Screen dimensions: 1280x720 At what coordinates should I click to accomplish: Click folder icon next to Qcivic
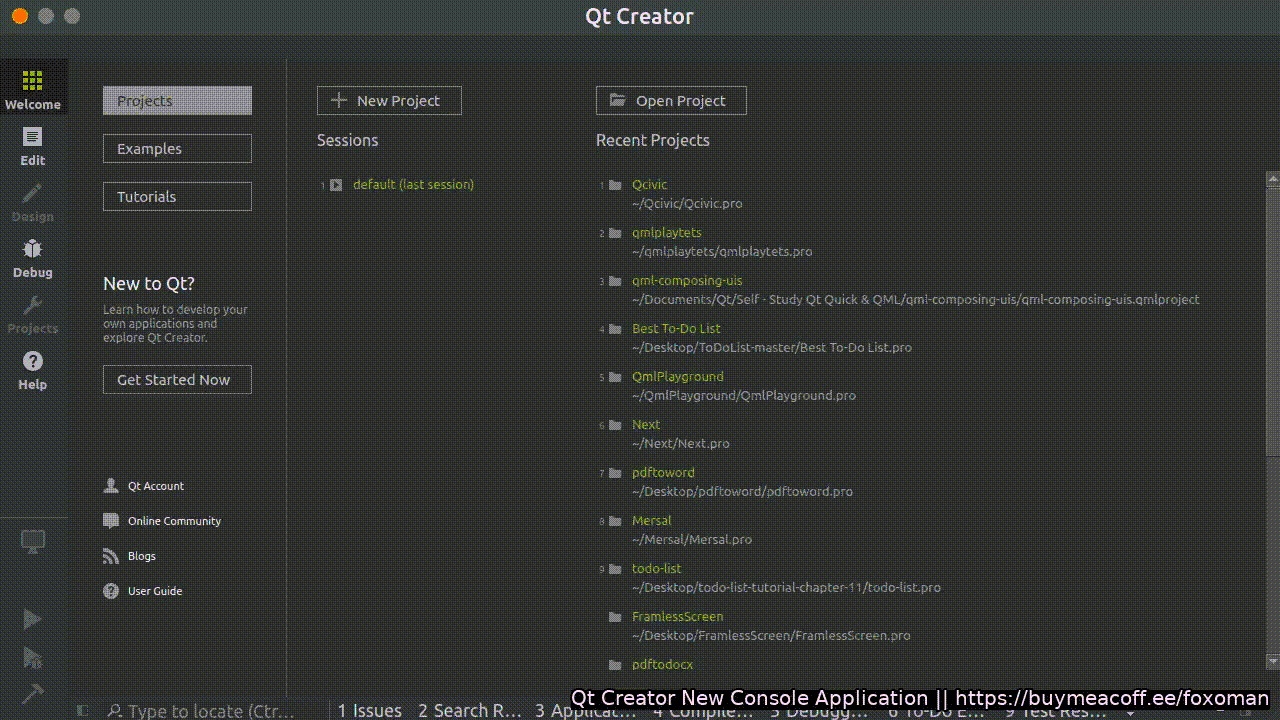[x=616, y=185]
